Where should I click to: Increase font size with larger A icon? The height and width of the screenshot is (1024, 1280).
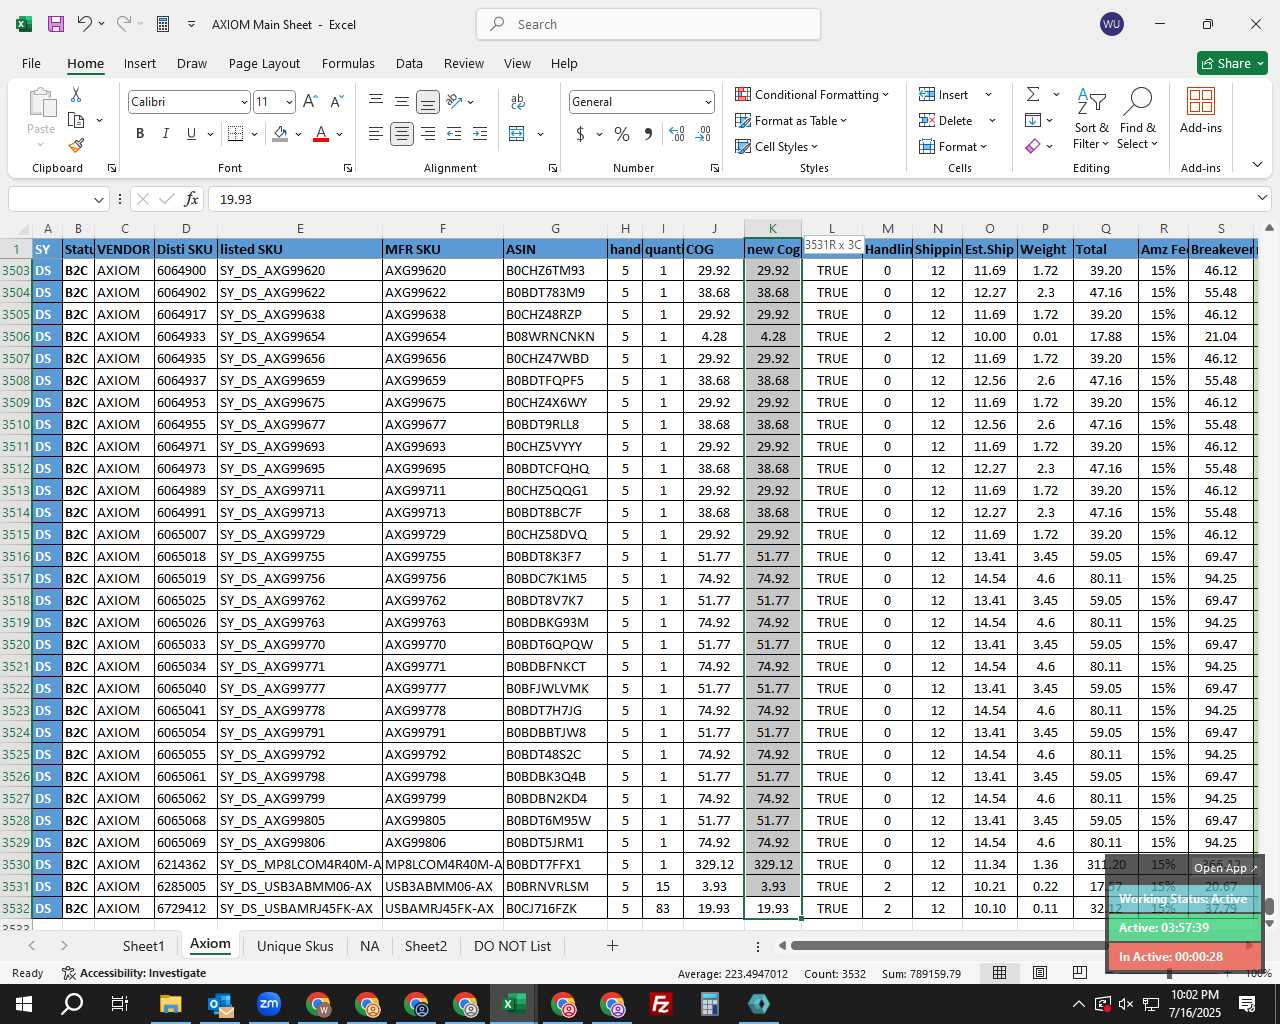[x=310, y=102]
